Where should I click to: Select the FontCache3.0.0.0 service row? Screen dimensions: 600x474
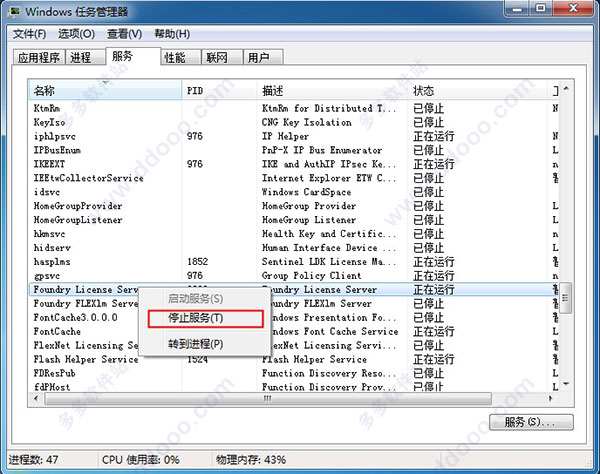[x=294, y=318]
